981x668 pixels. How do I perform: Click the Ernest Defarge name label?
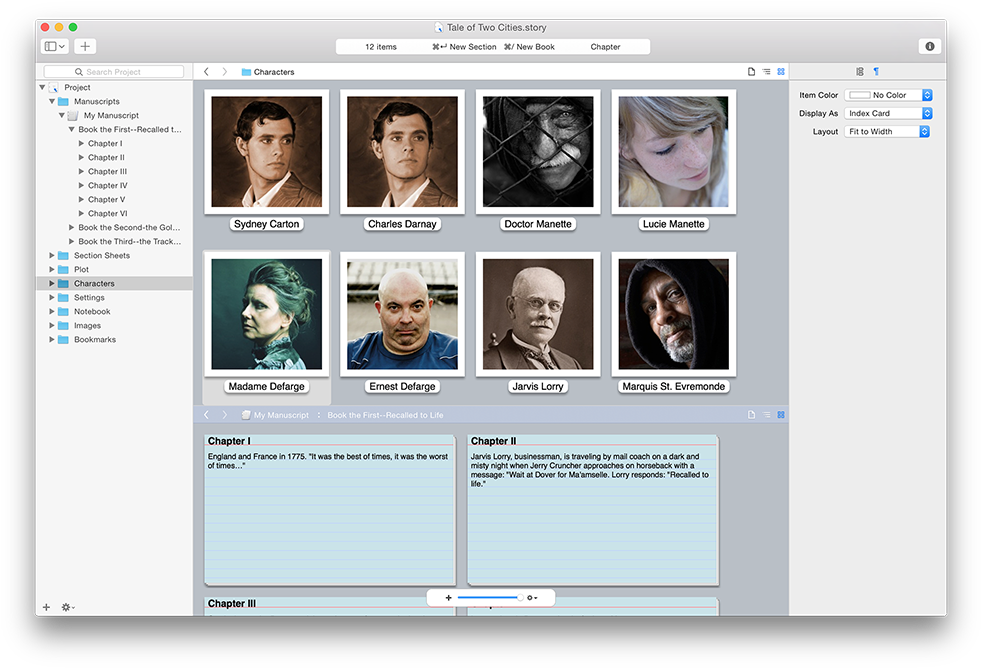402,387
